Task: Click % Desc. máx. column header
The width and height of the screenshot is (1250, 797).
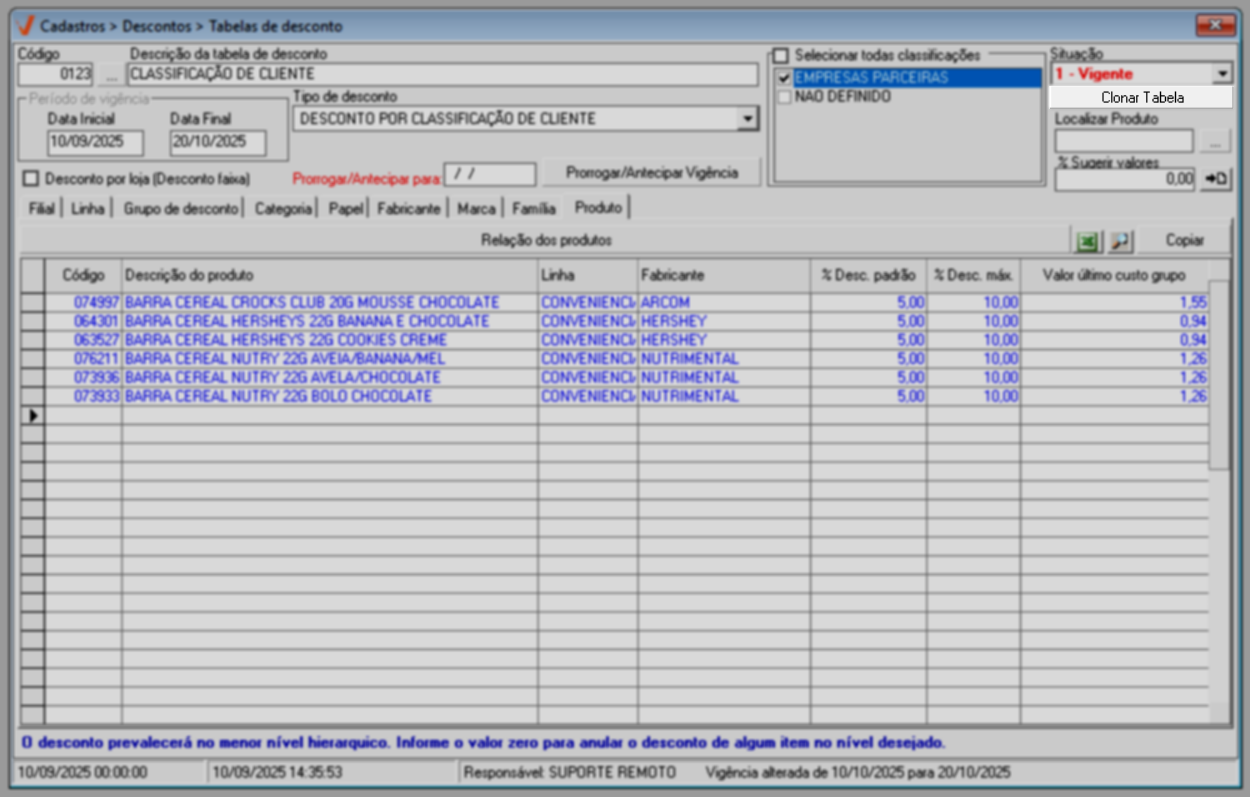Action: coord(973,275)
